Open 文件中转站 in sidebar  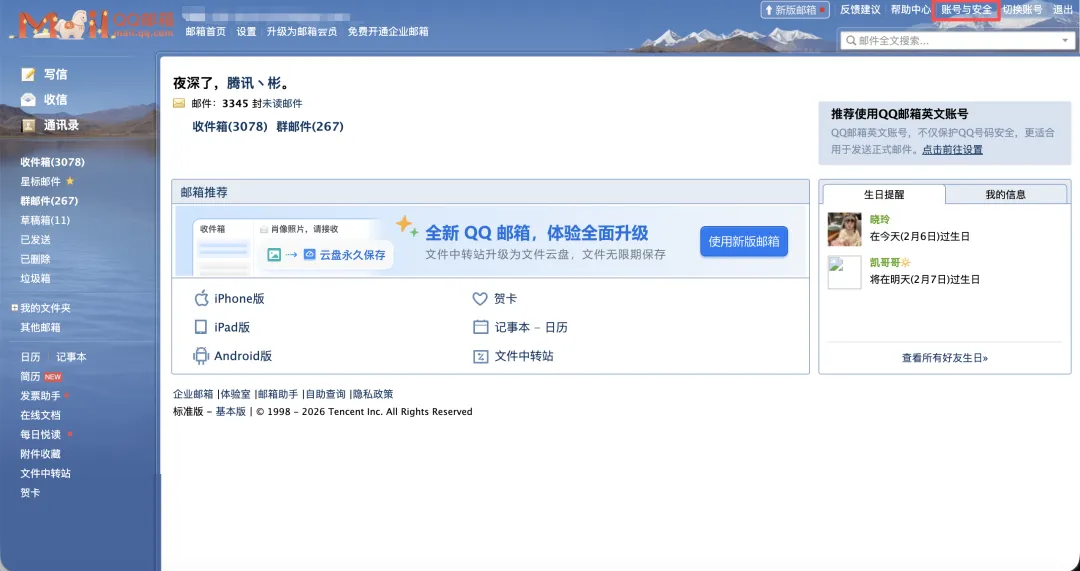pos(45,473)
